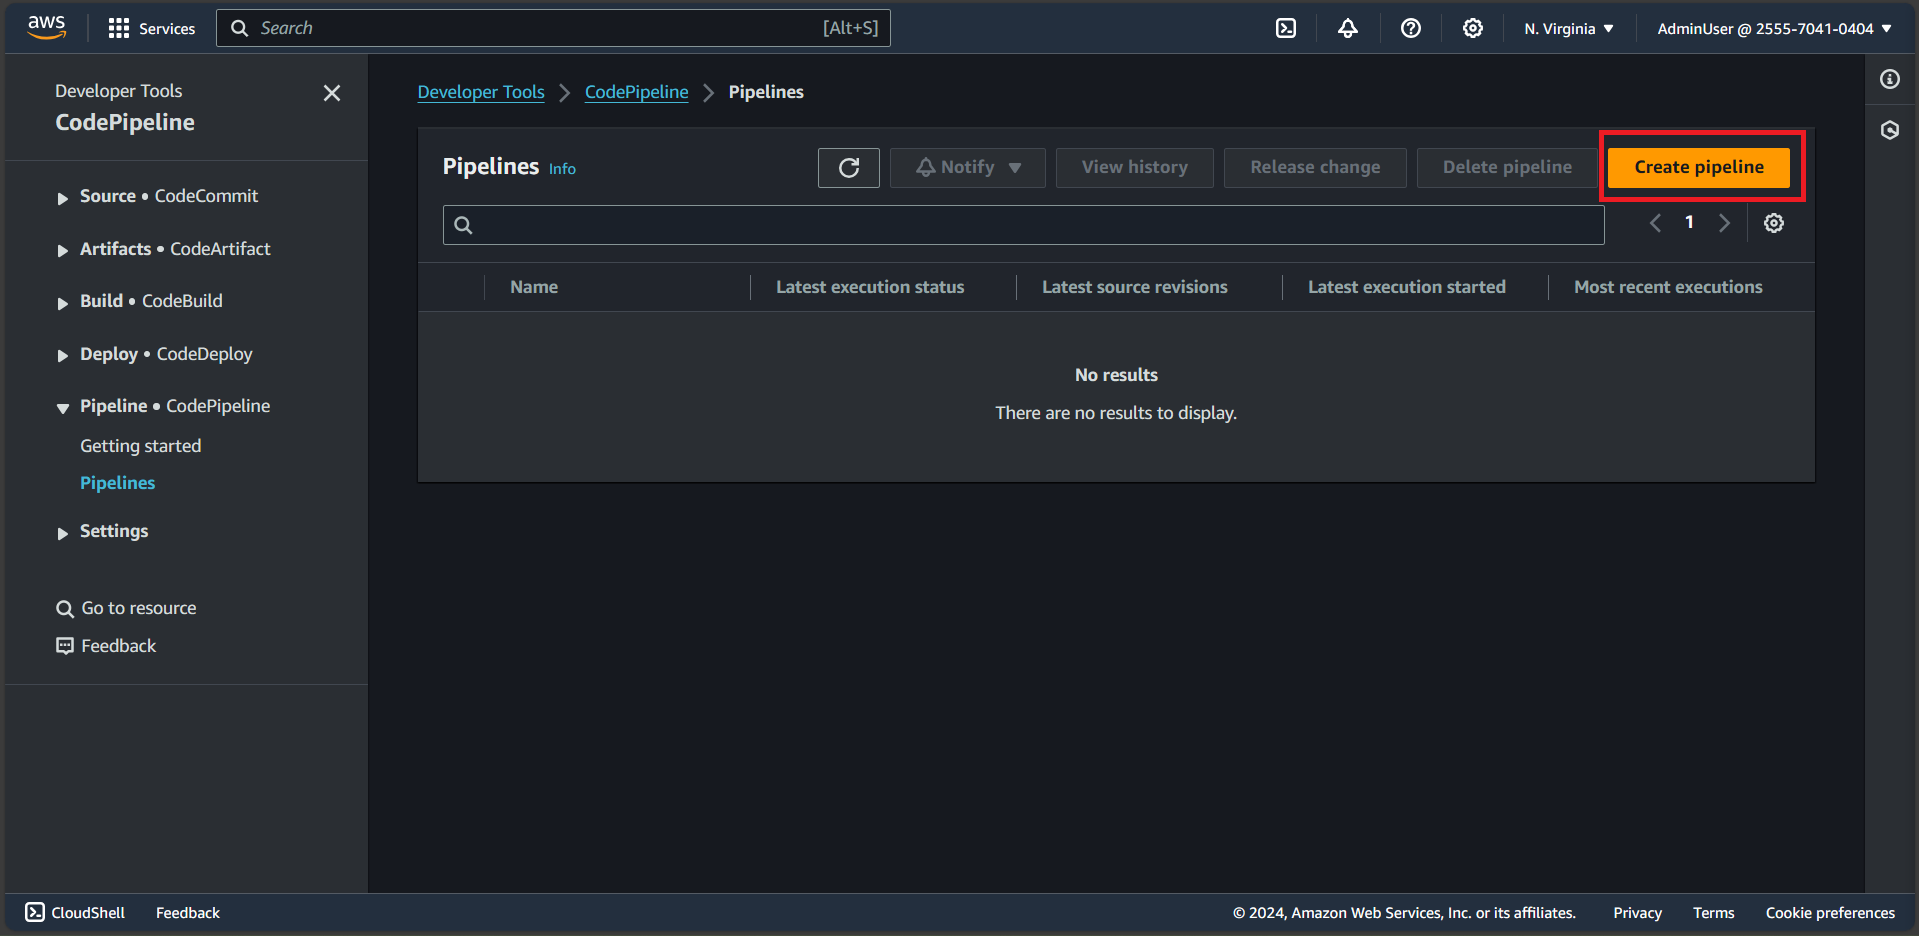Open Cookie preferences in footer
Screen dimensions: 1919x936
pos(1830,913)
